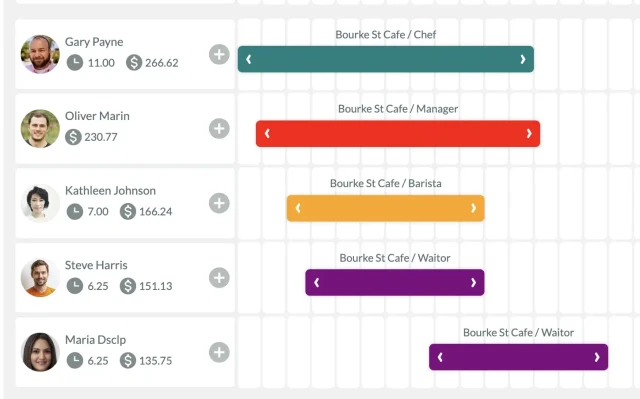Click right handle of Maria Dsclp's Waitor shift

pos(597,357)
